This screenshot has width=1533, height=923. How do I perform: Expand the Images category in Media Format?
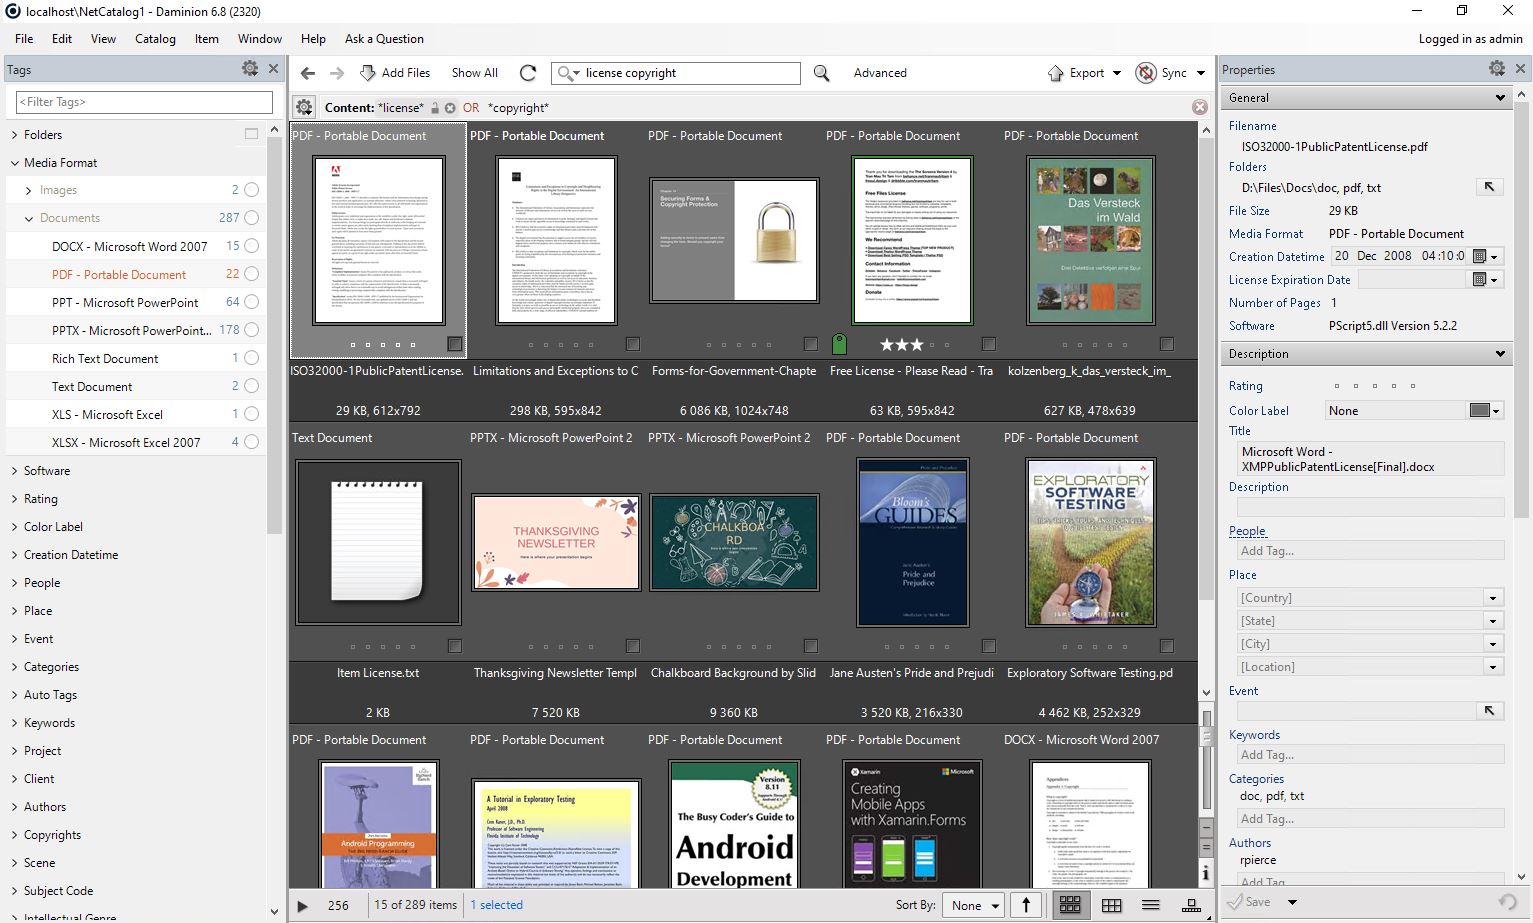click(27, 190)
